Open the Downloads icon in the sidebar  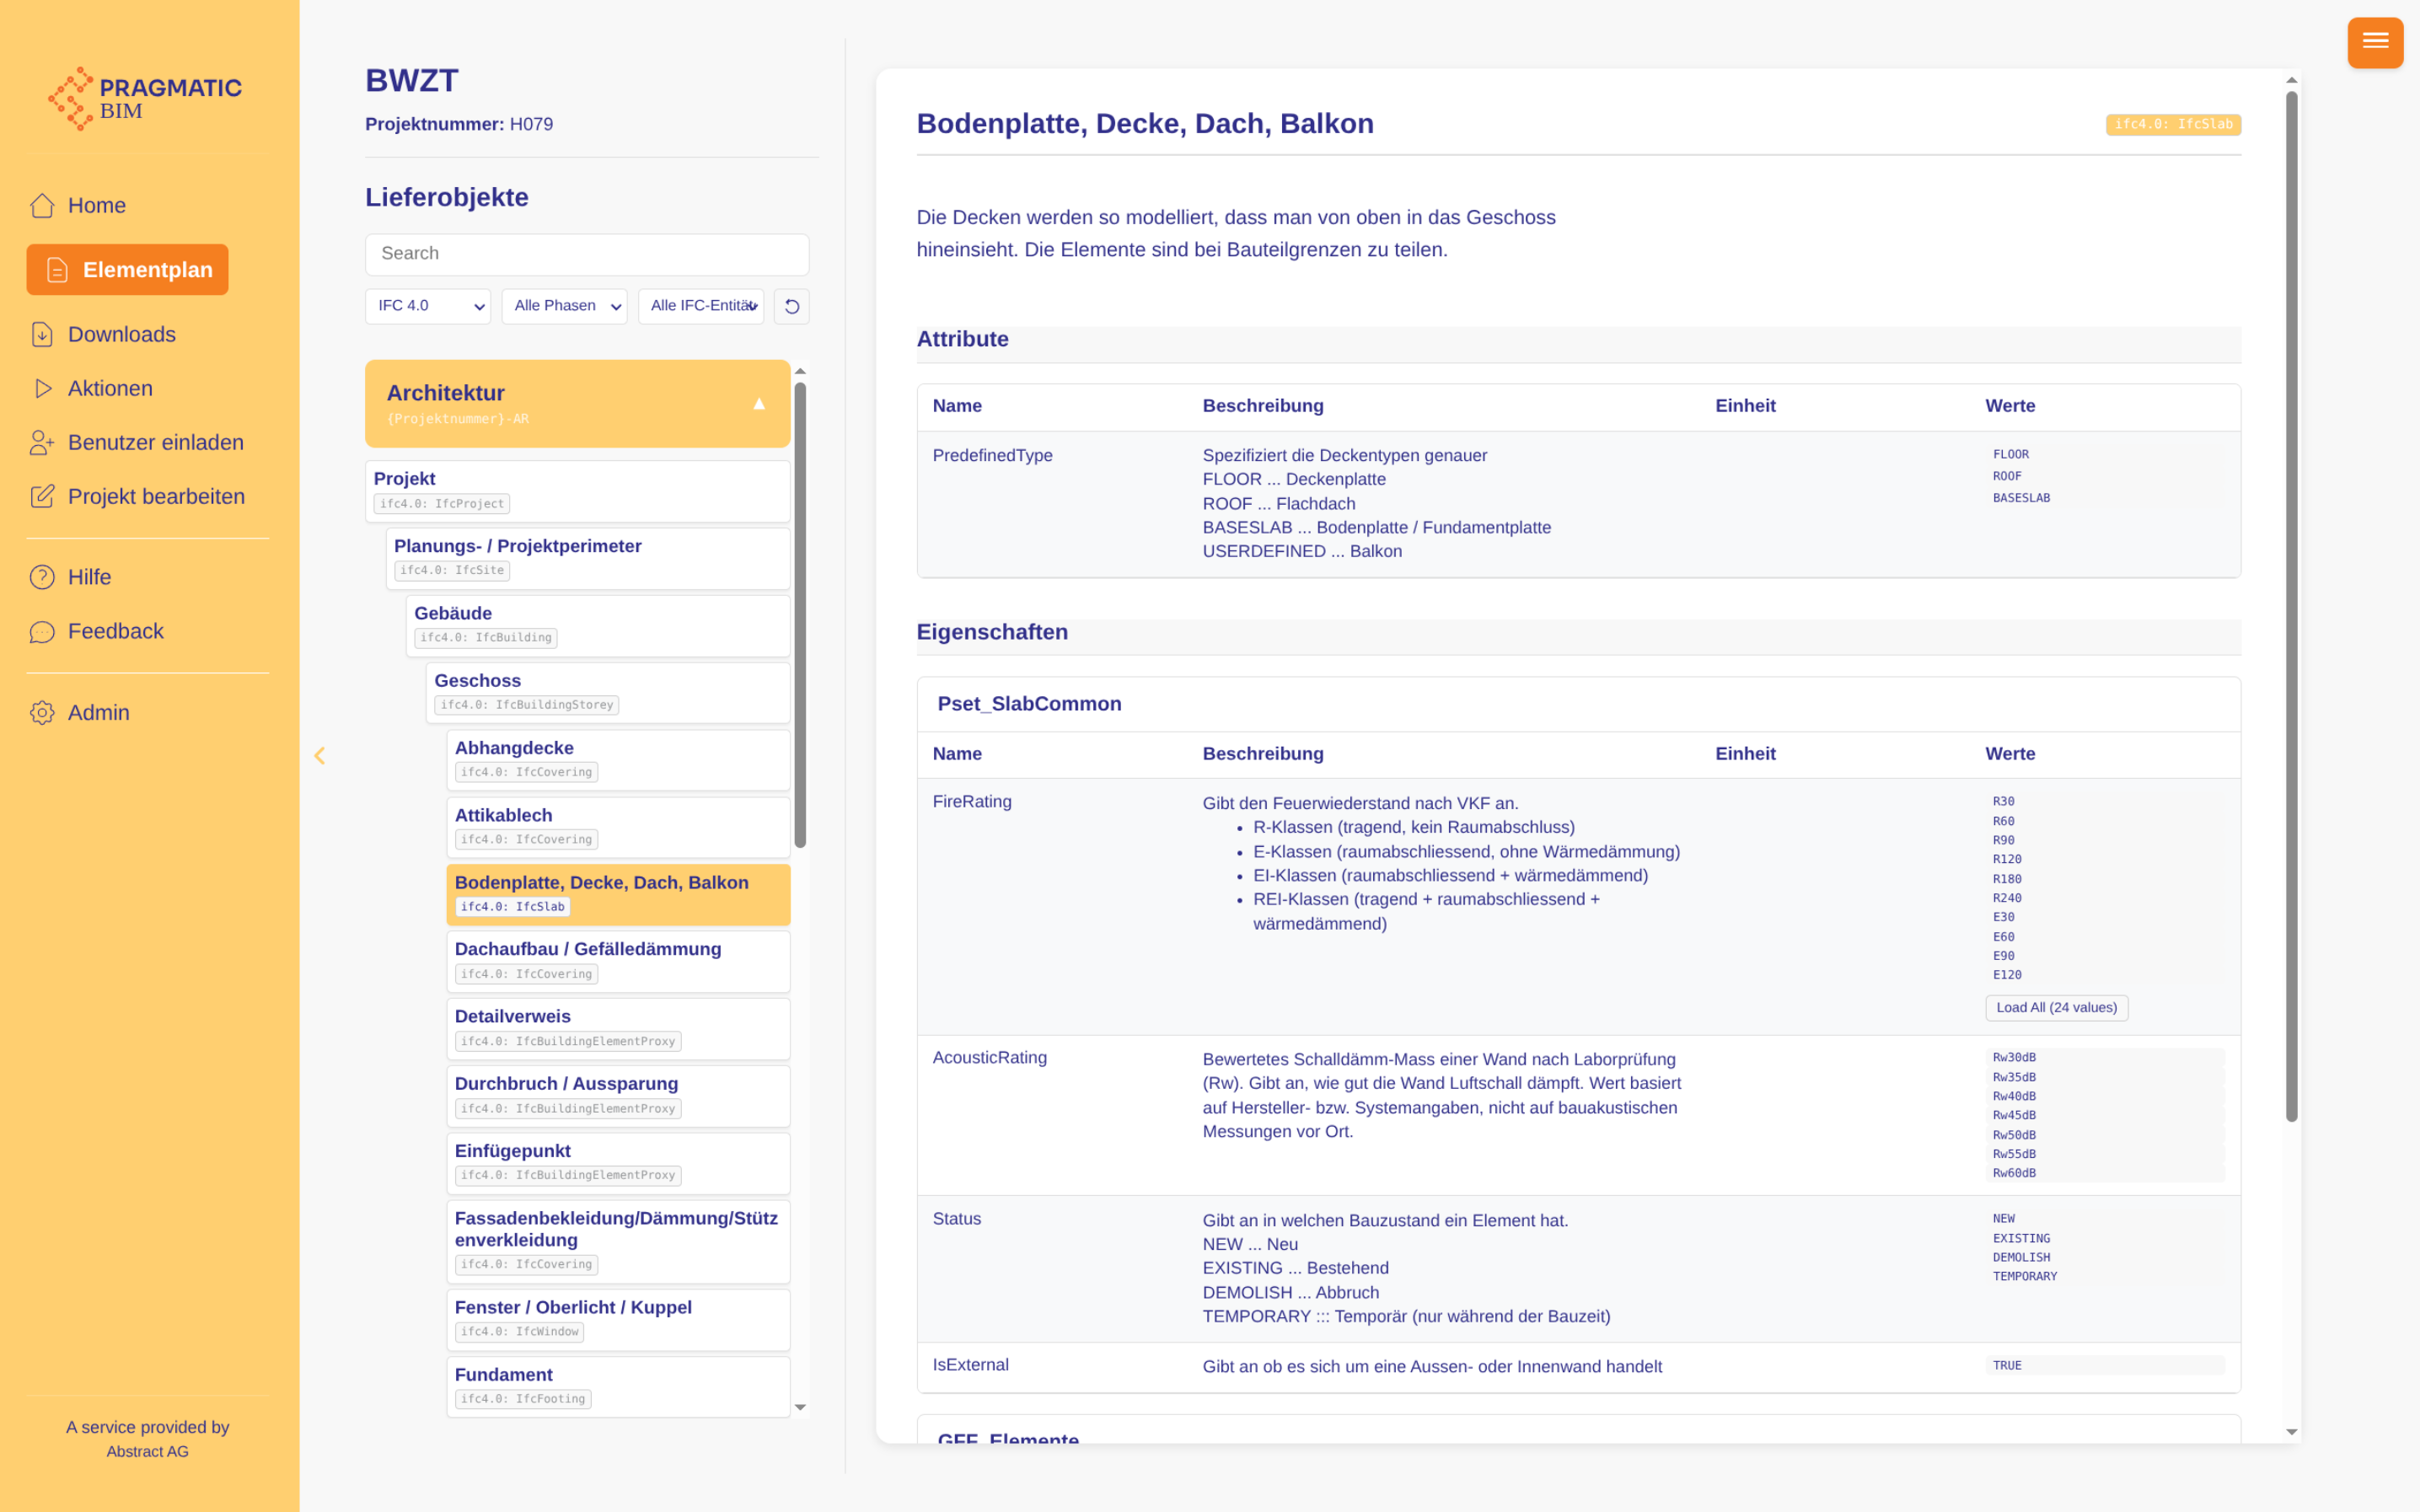click(42, 334)
